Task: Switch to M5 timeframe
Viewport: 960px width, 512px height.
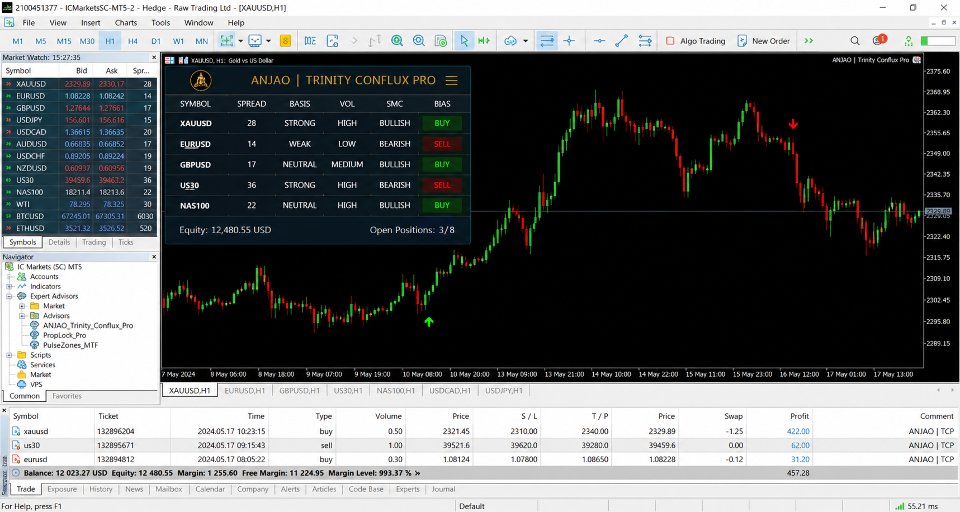Action: click(x=40, y=41)
